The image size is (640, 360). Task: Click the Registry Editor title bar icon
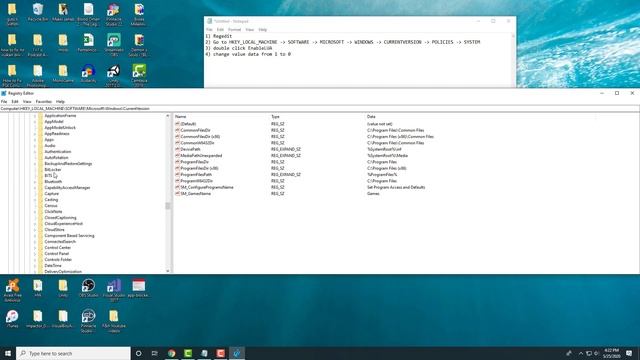(x=4, y=93)
